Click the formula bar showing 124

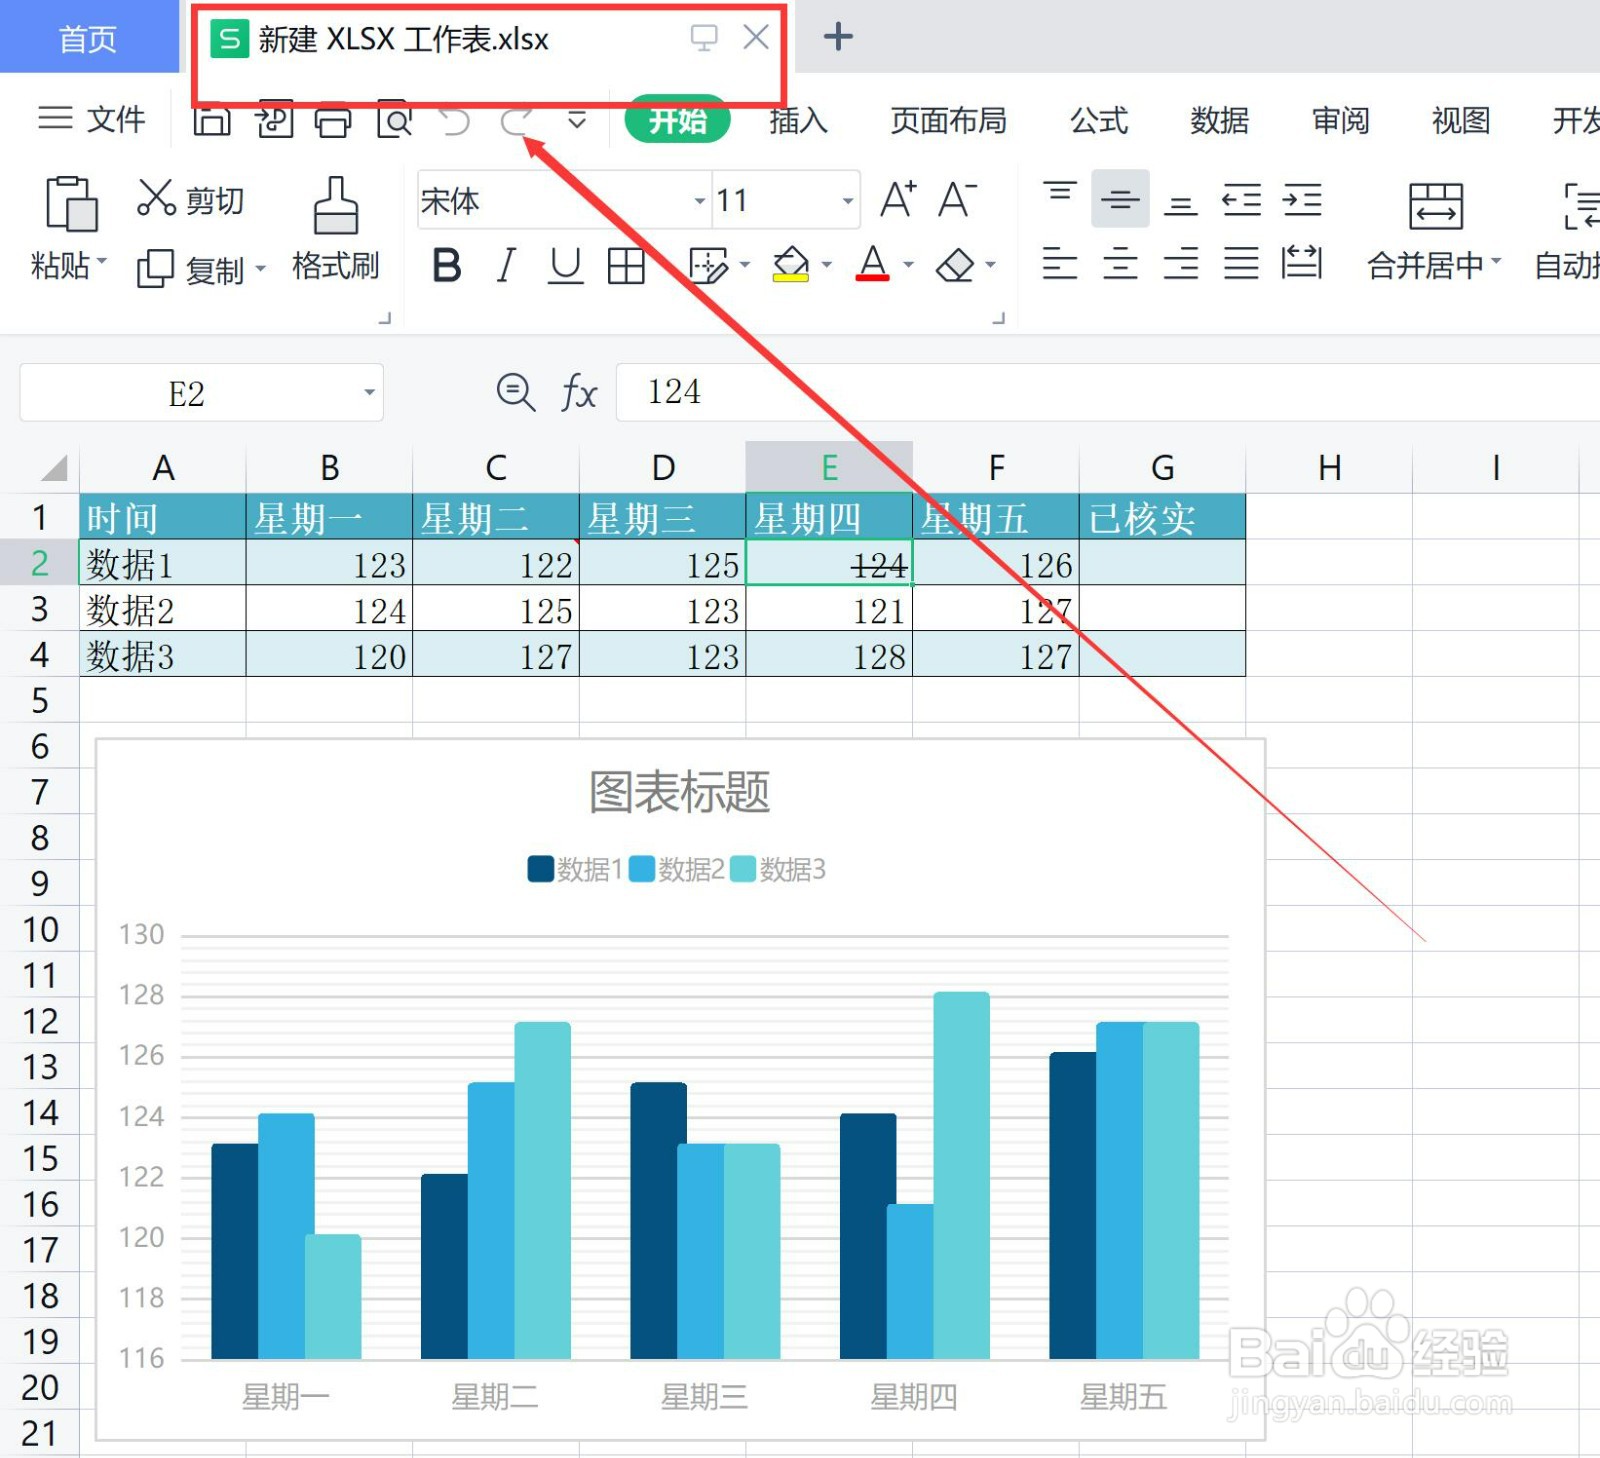pyautogui.click(x=1108, y=392)
